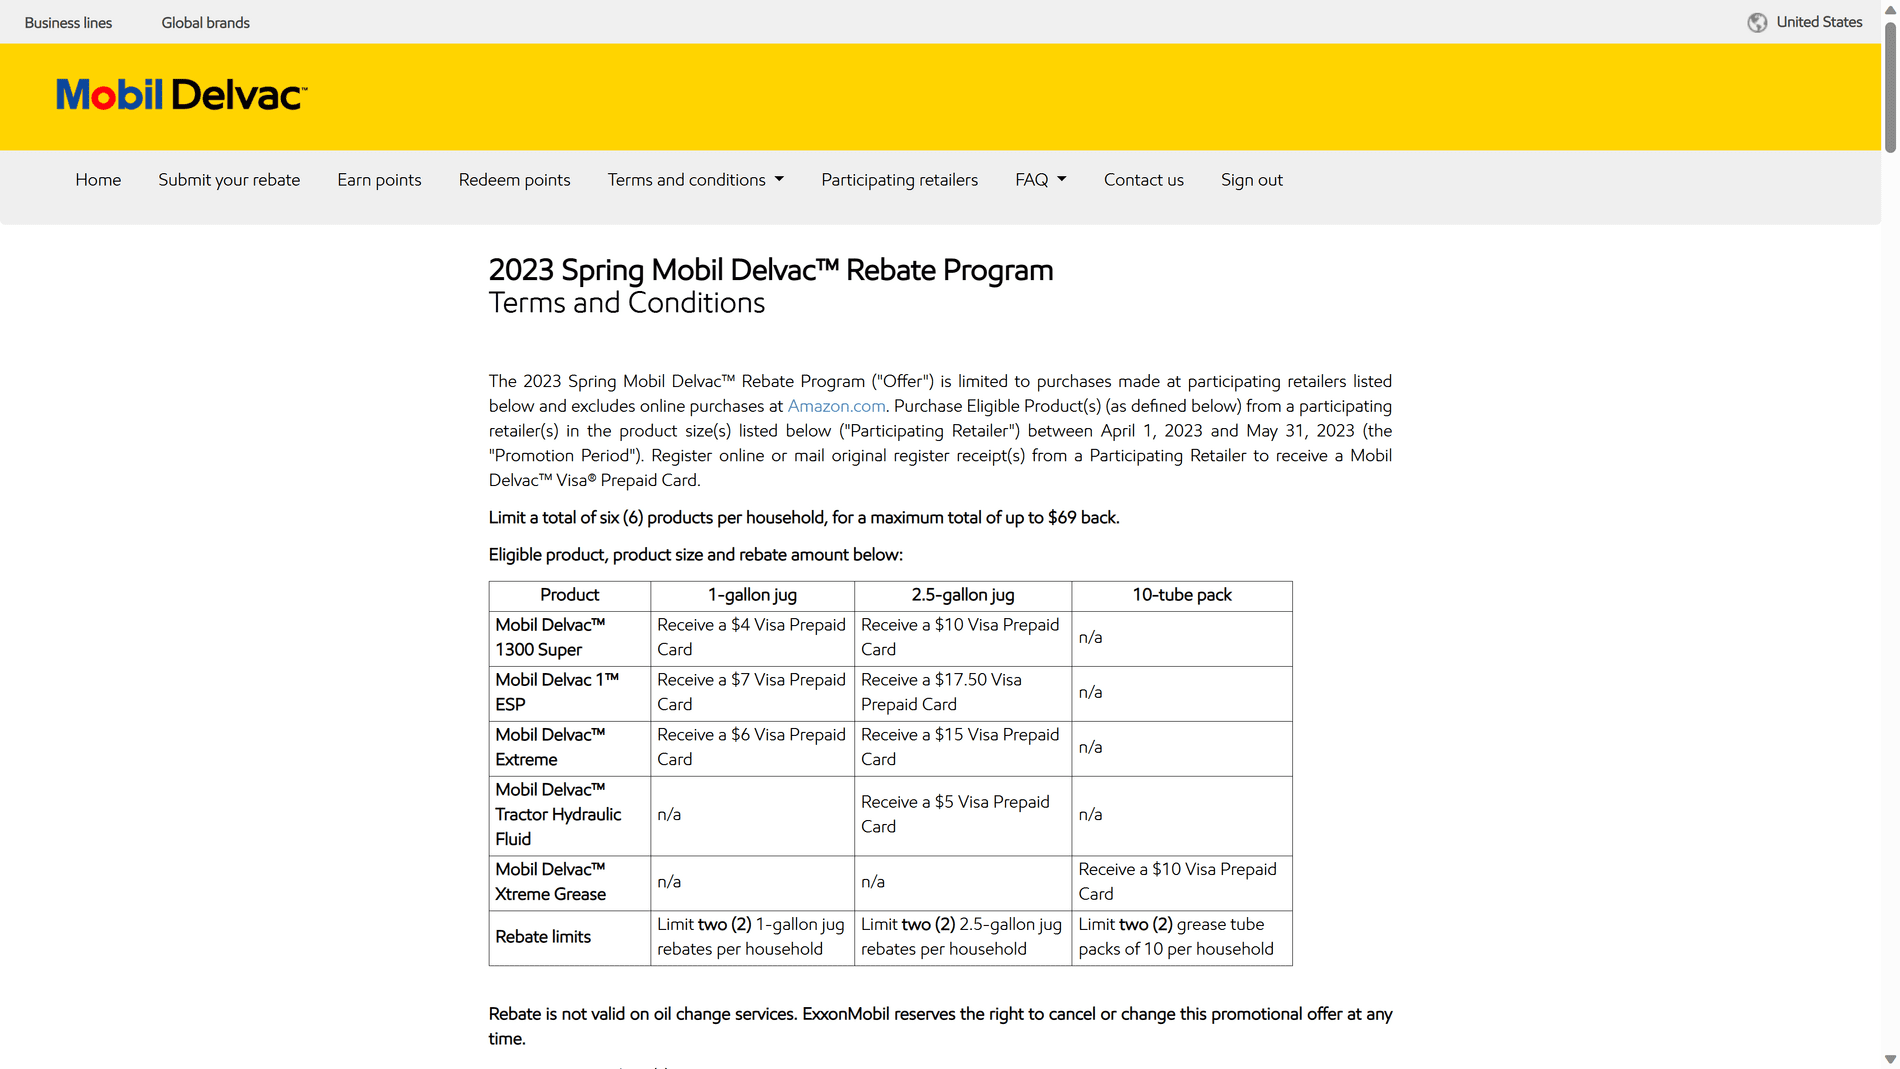Image resolution: width=1900 pixels, height=1069 pixels.
Task: Click the oil change services disclaimer text
Action: (x=940, y=1026)
